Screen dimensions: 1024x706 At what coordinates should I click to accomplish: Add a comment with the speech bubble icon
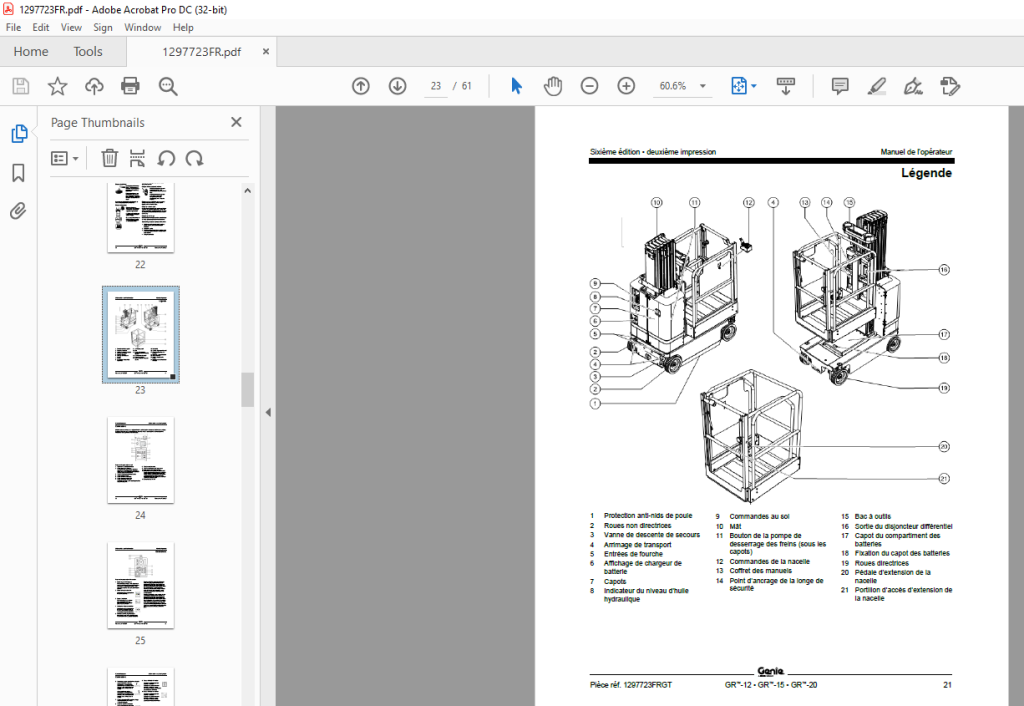click(x=840, y=86)
